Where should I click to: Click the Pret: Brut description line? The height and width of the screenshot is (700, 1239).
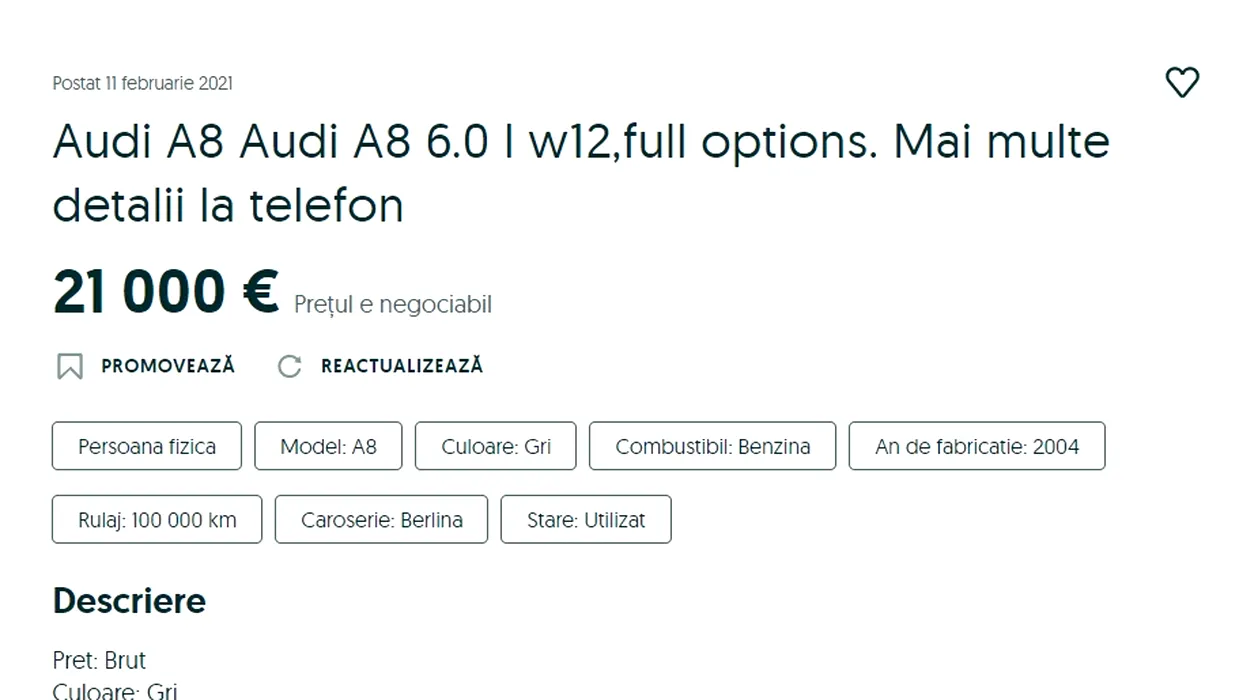pos(99,660)
